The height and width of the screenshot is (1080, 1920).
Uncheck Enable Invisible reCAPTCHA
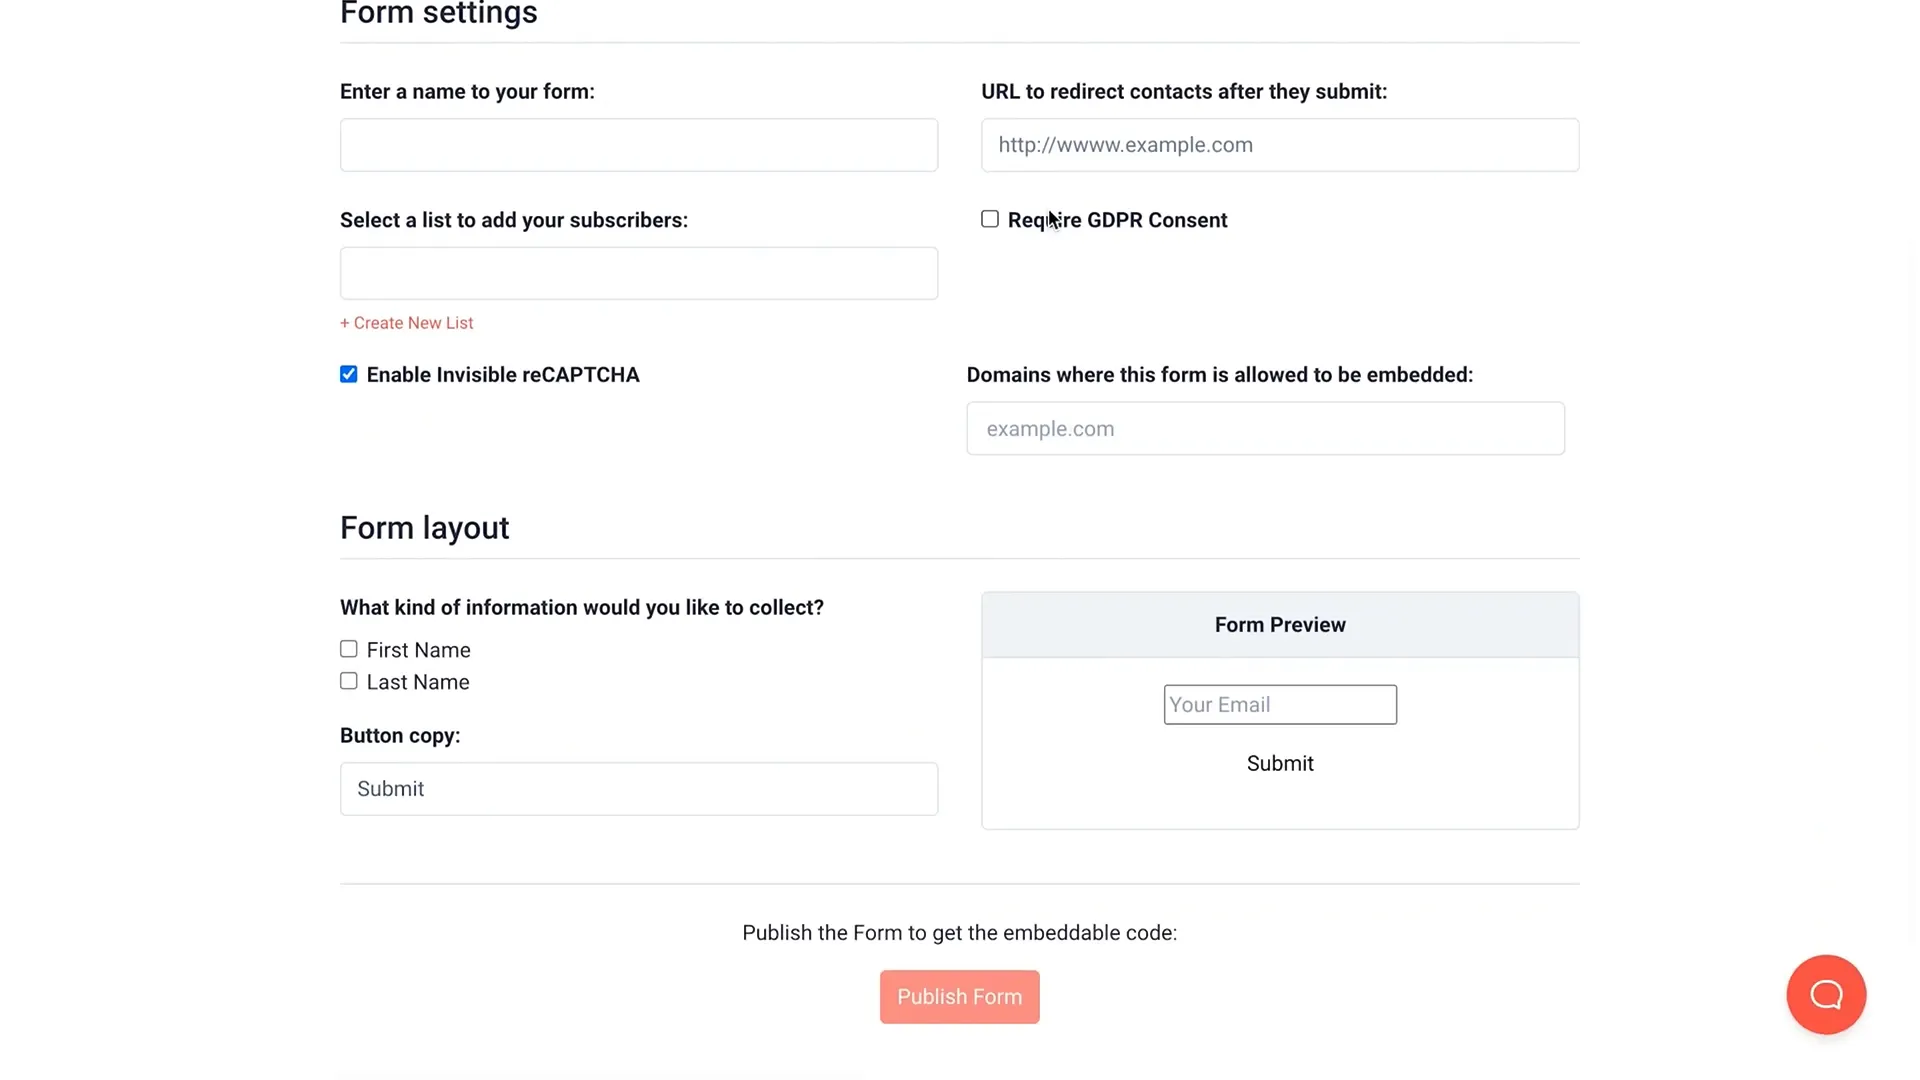tap(348, 374)
